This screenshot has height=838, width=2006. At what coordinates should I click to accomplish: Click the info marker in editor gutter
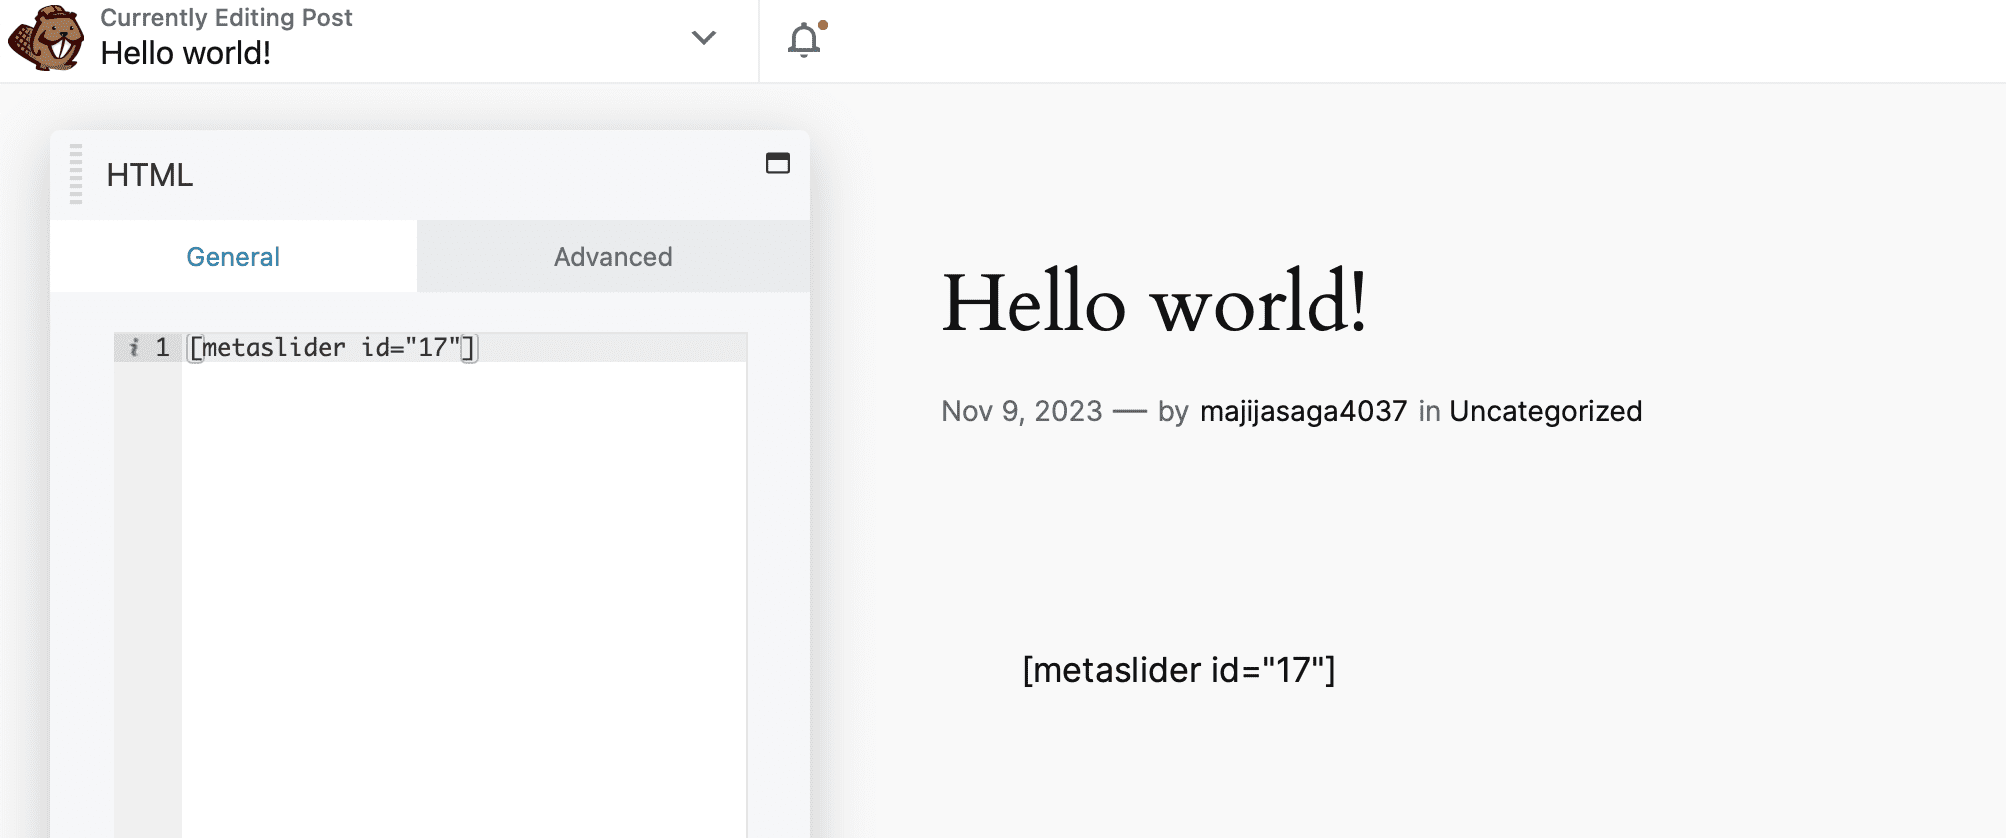134,347
